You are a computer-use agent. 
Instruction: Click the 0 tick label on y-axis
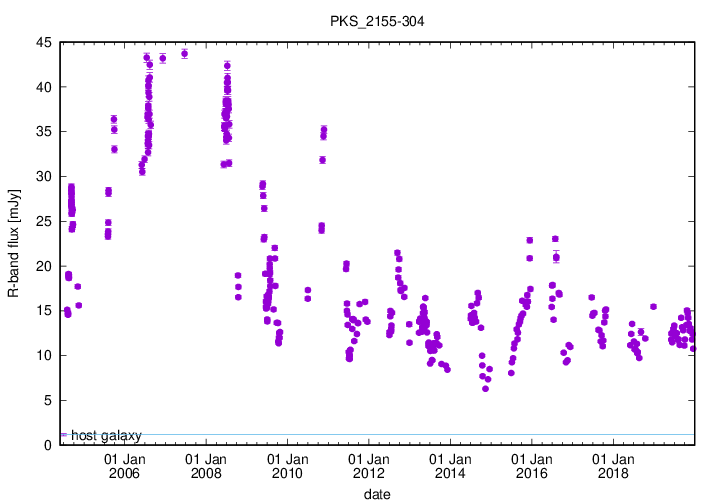tap(48, 445)
